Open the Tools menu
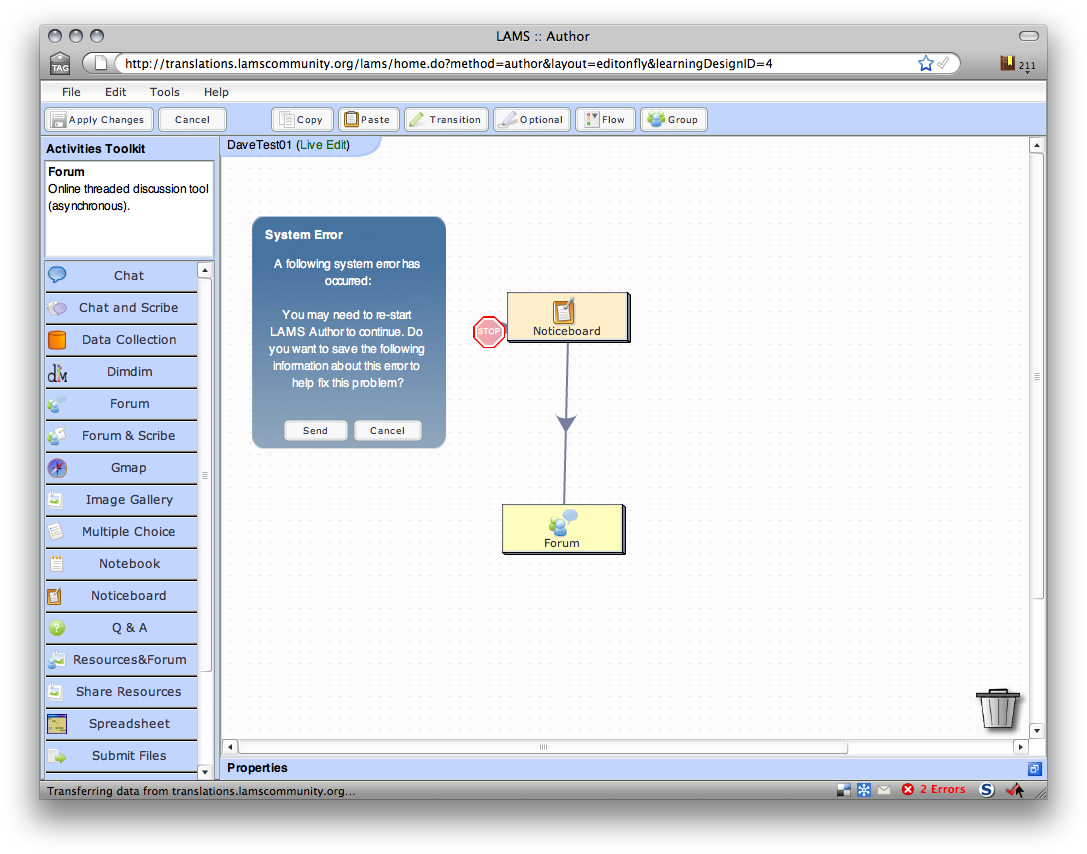This screenshot has height=854, width=1087. coord(165,92)
